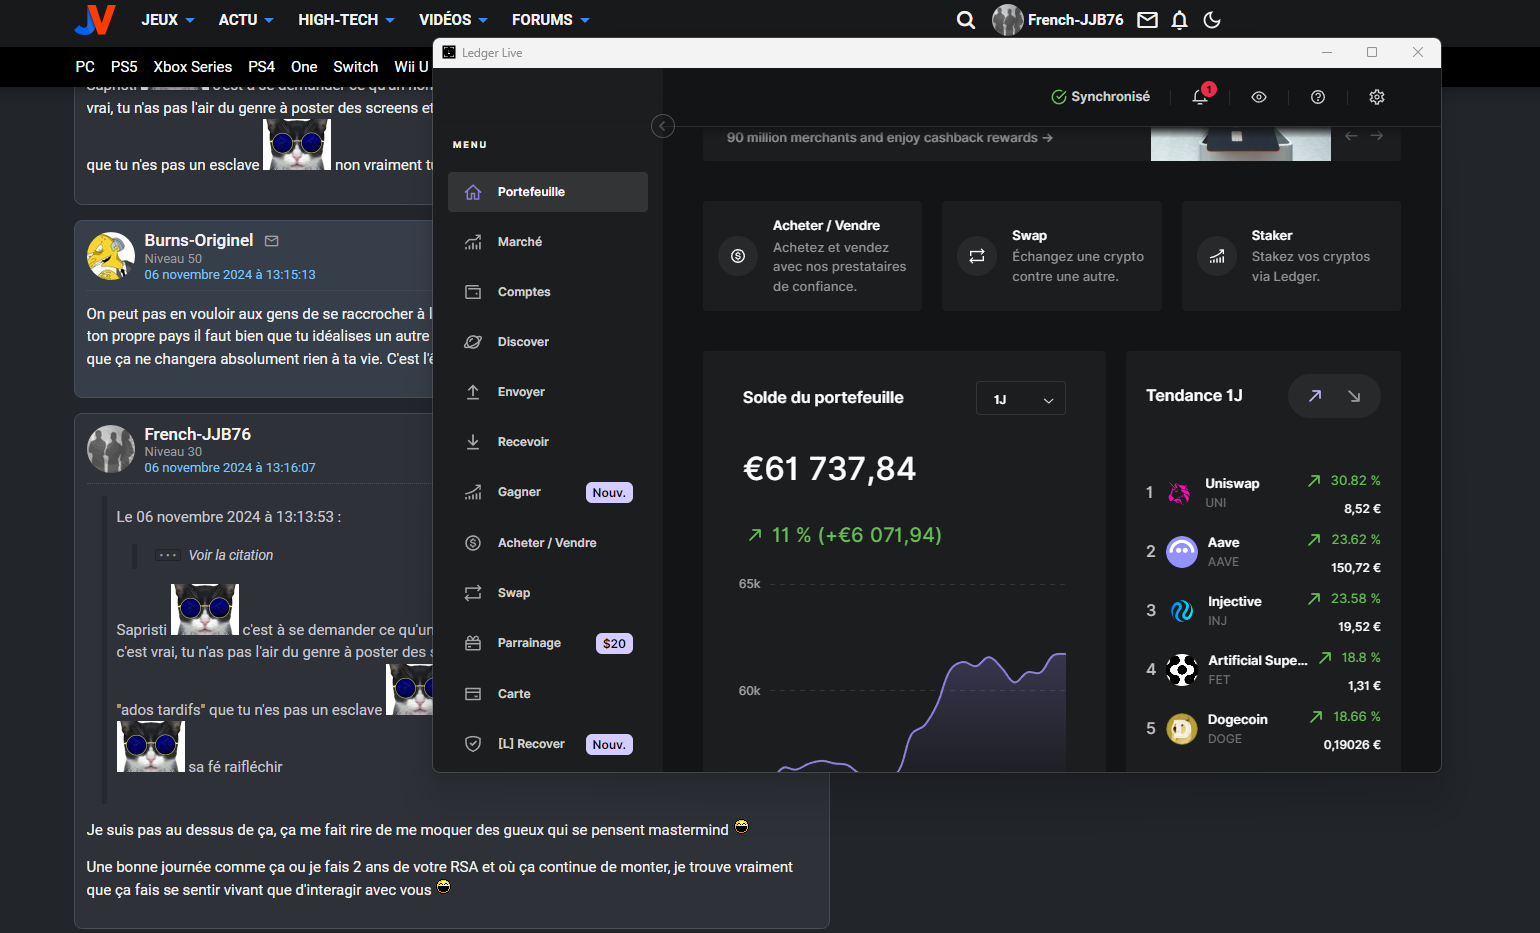1540x933 pixels.
Task: Open the 1J time range dropdown
Action: coord(1021,398)
